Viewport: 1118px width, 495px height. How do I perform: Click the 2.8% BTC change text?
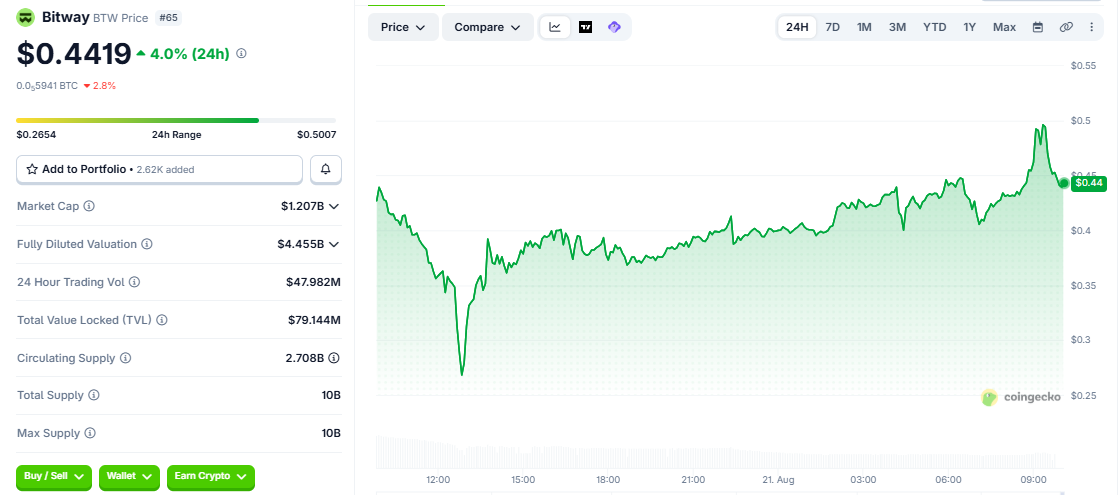coord(100,86)
